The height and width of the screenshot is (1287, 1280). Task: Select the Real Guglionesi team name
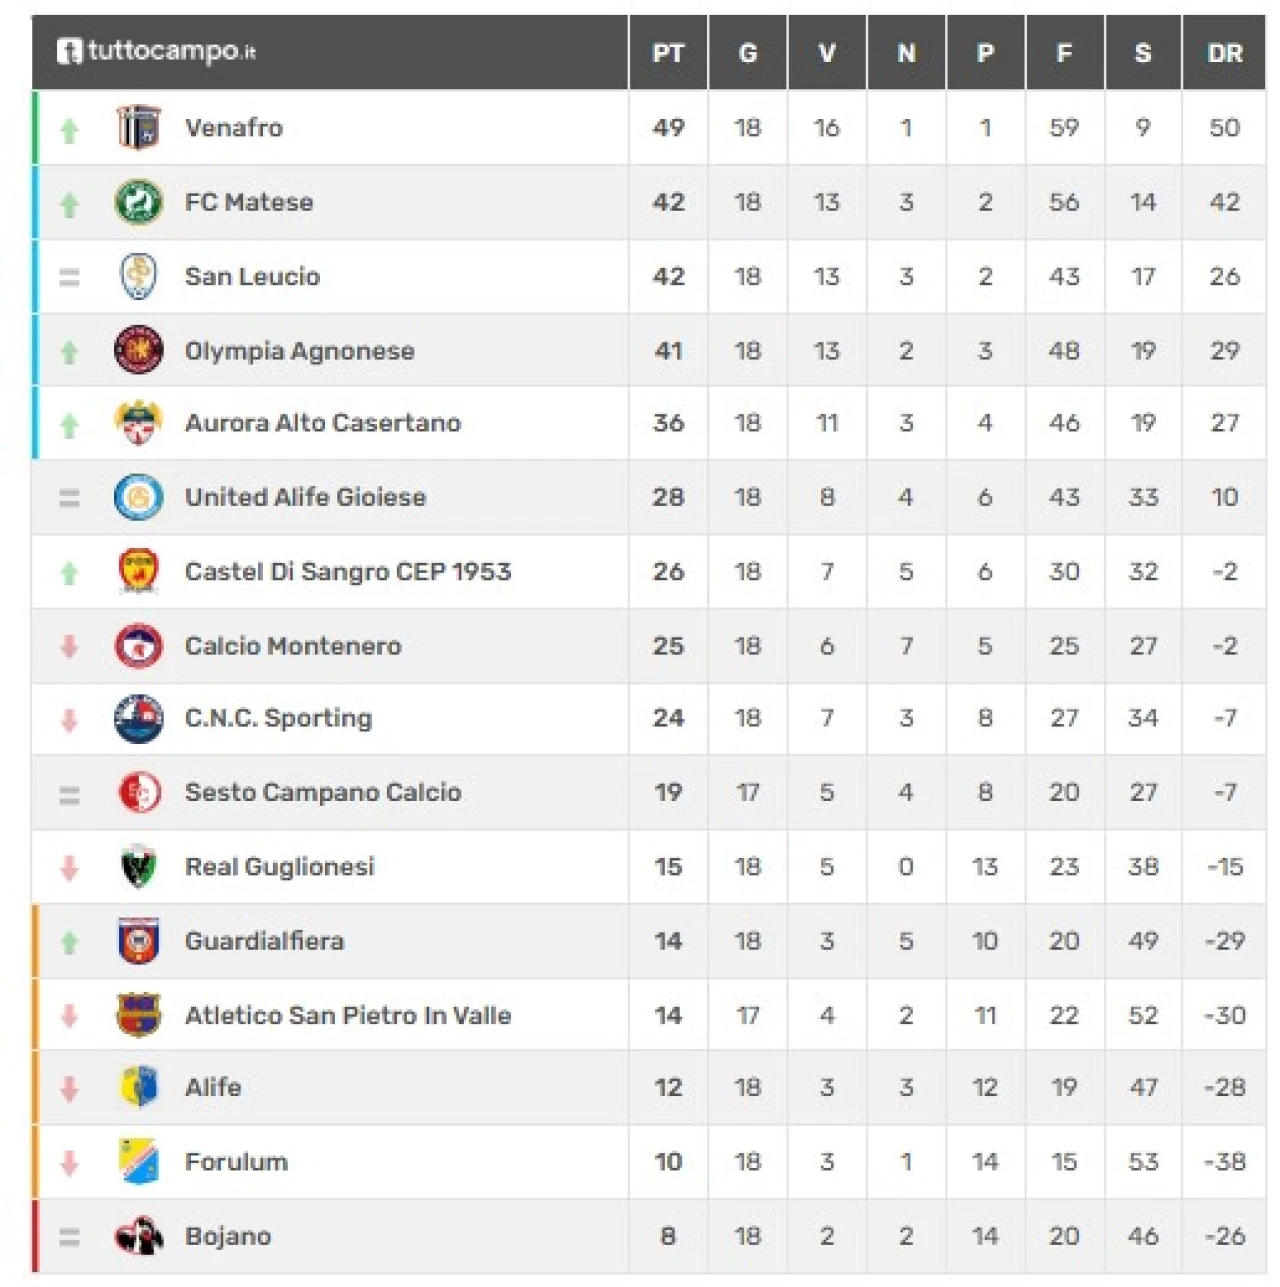279,867
